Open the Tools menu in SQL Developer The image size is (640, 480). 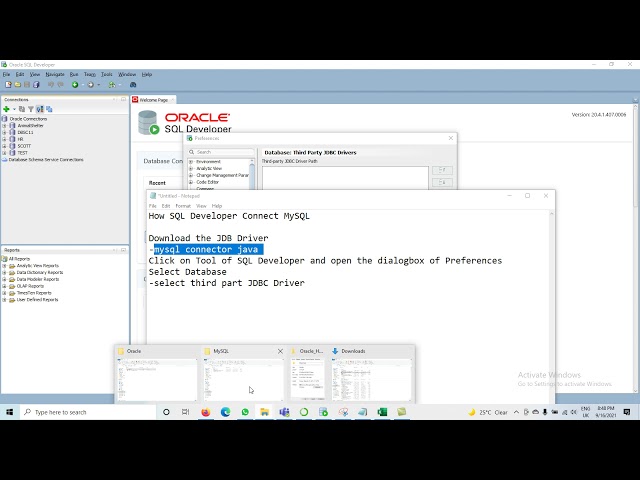point(107,74)
